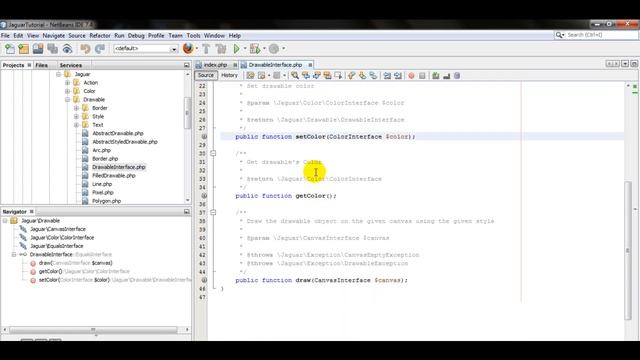Click the New Project toolbar icon
Image resolution: width=640 pixels, height=360 pixels.
pyautogui.click(x=24, y=49)
